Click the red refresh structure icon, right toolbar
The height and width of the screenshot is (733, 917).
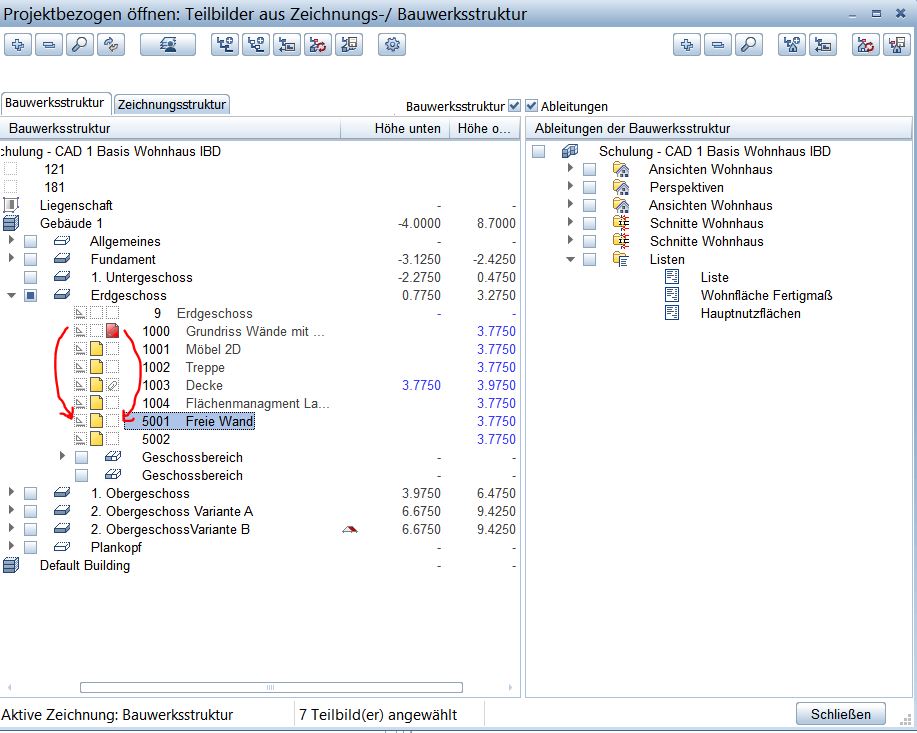click(x=866, y=45)
